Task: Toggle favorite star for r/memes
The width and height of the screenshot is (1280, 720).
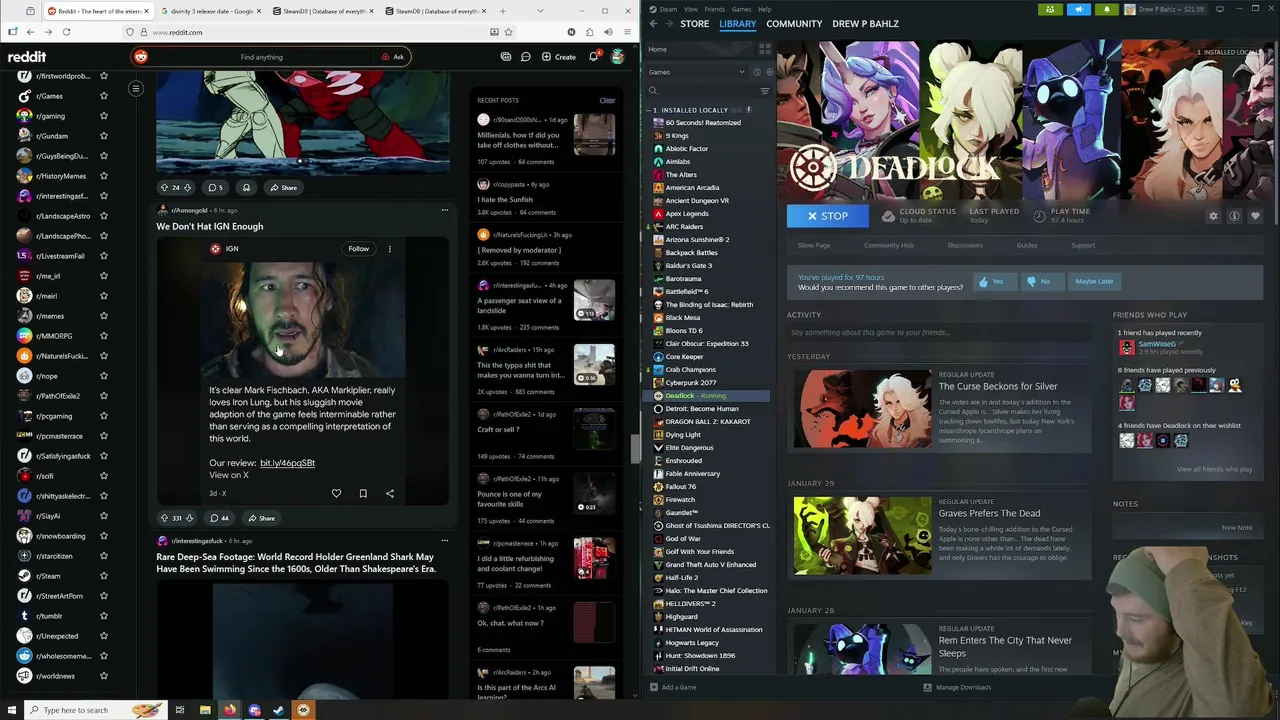Action: click(x=103, y=316)
